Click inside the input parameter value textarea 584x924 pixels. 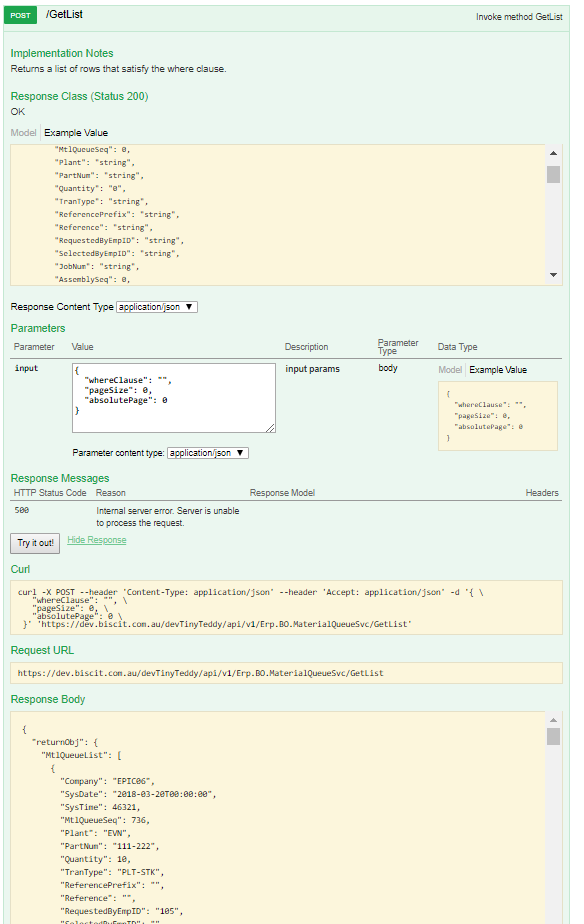pos(174,398)
